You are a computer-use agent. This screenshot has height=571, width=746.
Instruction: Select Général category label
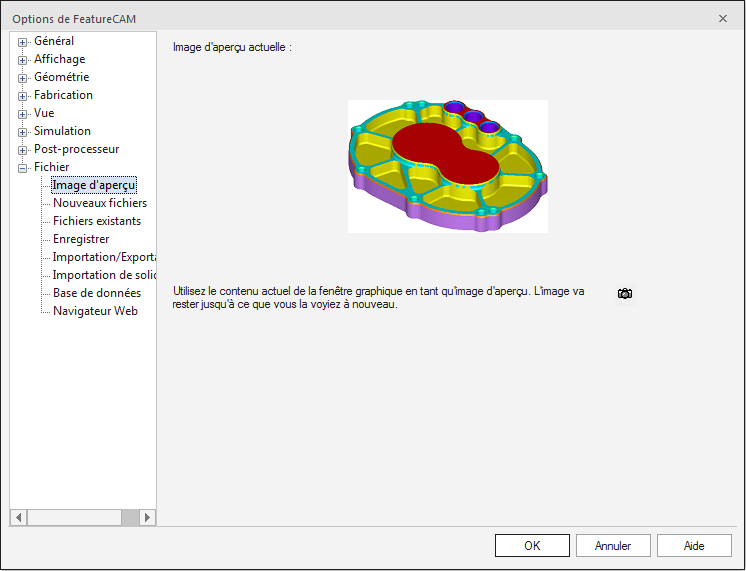point(54,41)
